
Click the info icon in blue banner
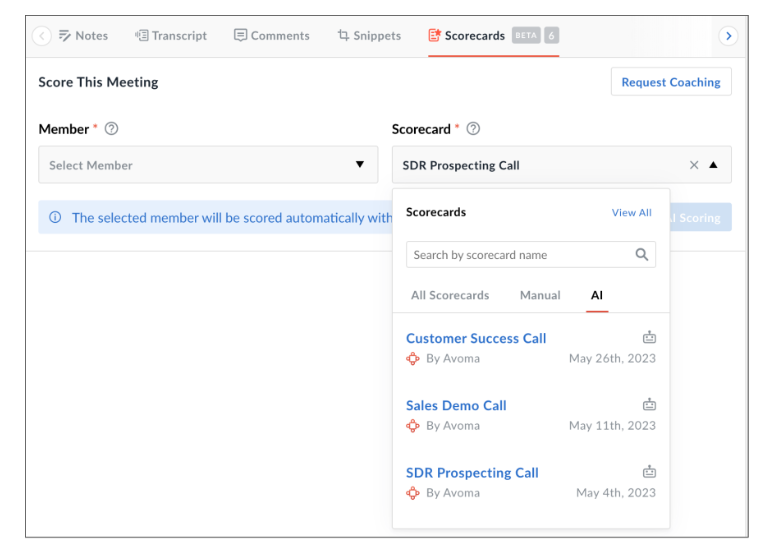click(55, 217)
